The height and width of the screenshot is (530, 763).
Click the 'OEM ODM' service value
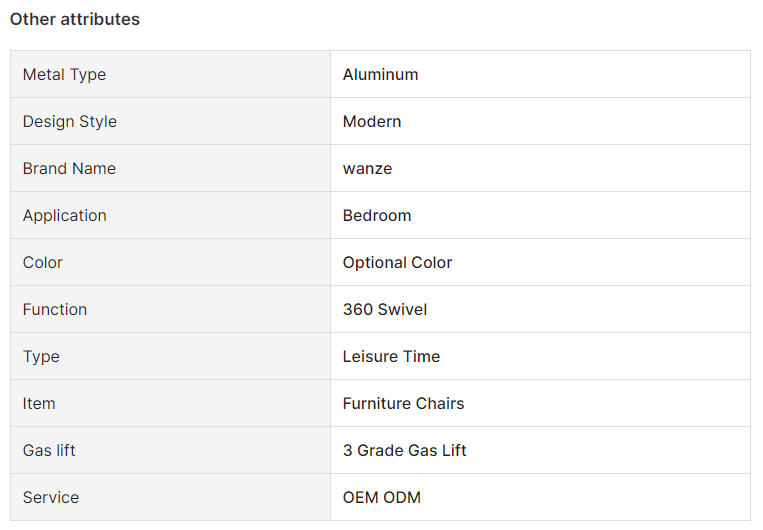tap(381, 498)
